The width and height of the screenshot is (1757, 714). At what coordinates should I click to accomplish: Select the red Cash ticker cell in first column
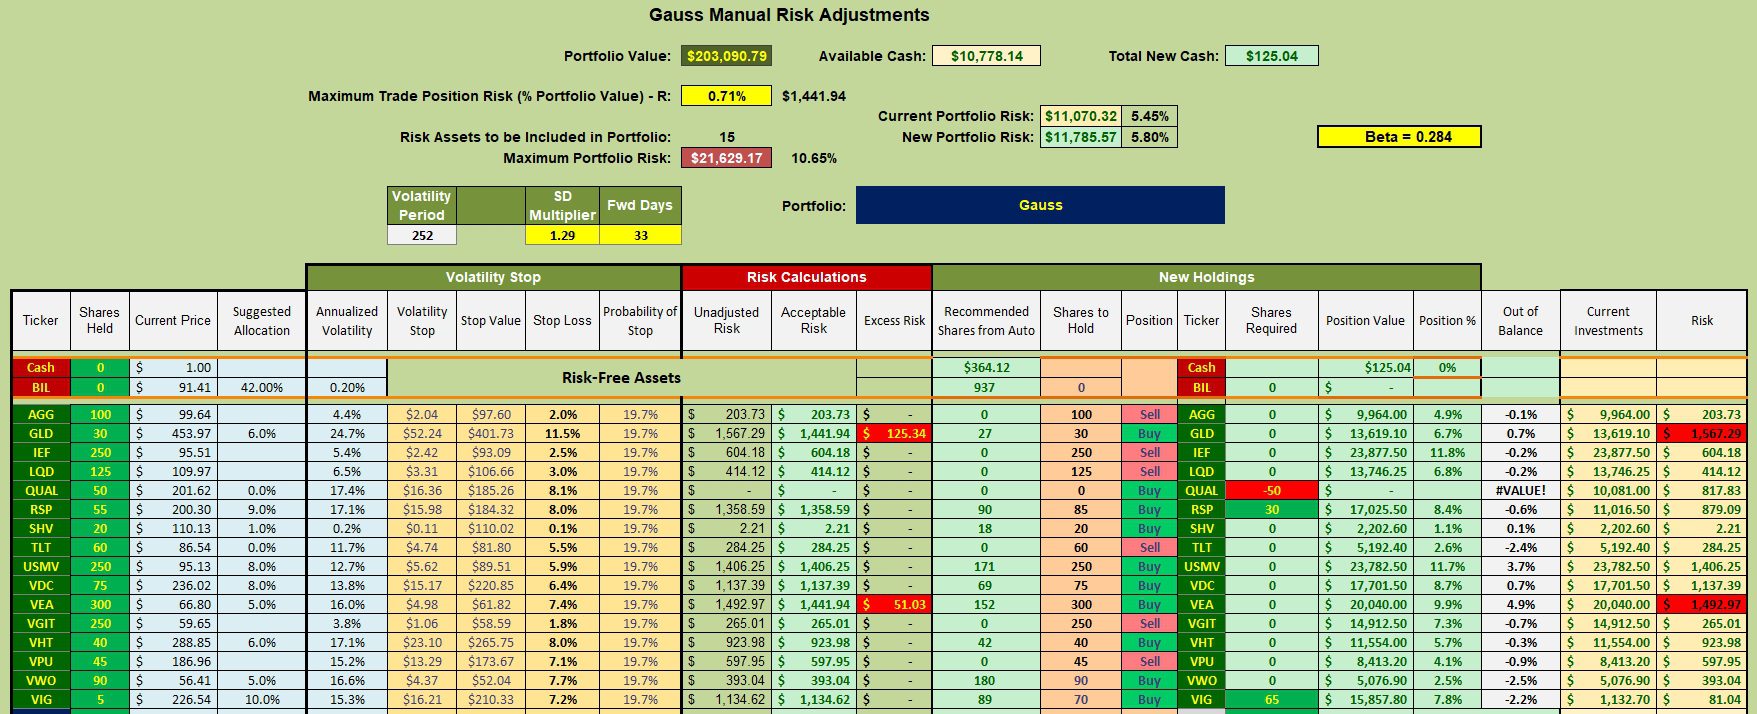coord(41,367)
